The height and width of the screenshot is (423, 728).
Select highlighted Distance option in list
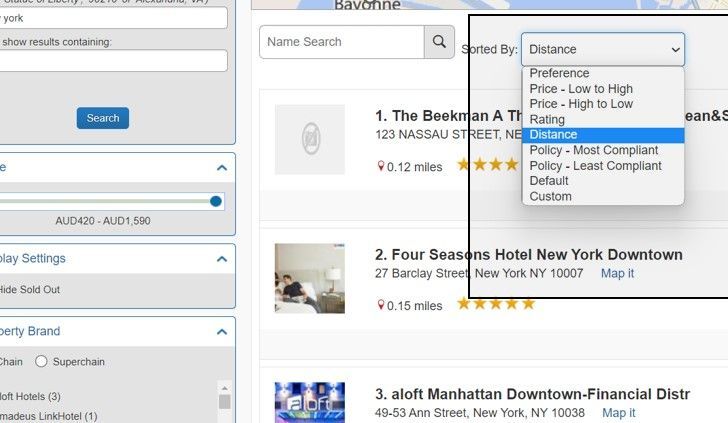point(603,135)
